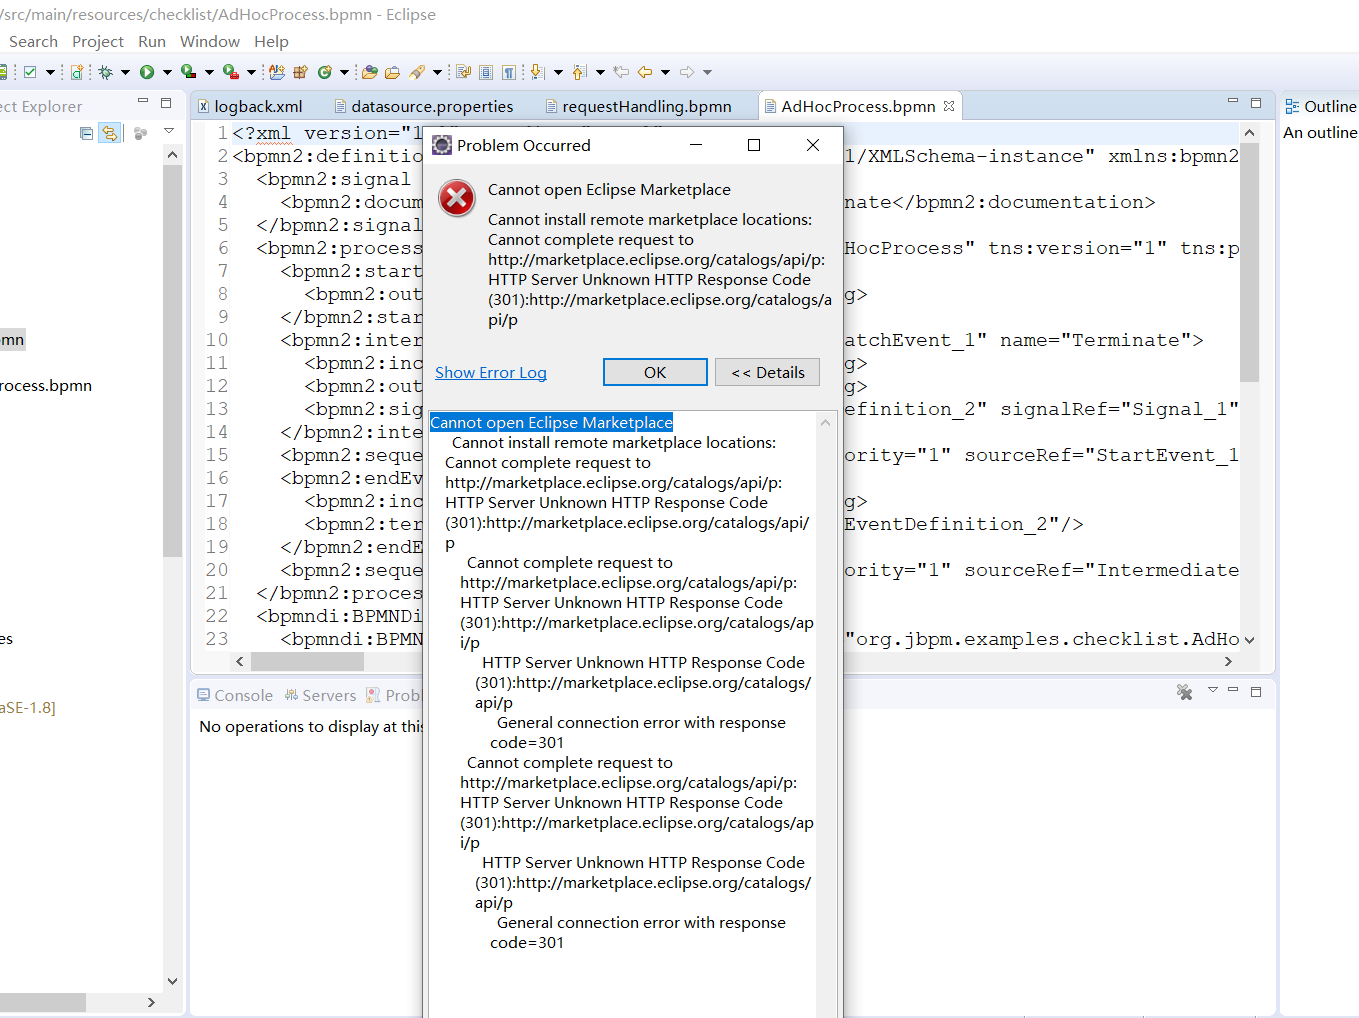Click the Search flashlight toolbar icon
The image size is (1359, 1018).
coord(417,72)
